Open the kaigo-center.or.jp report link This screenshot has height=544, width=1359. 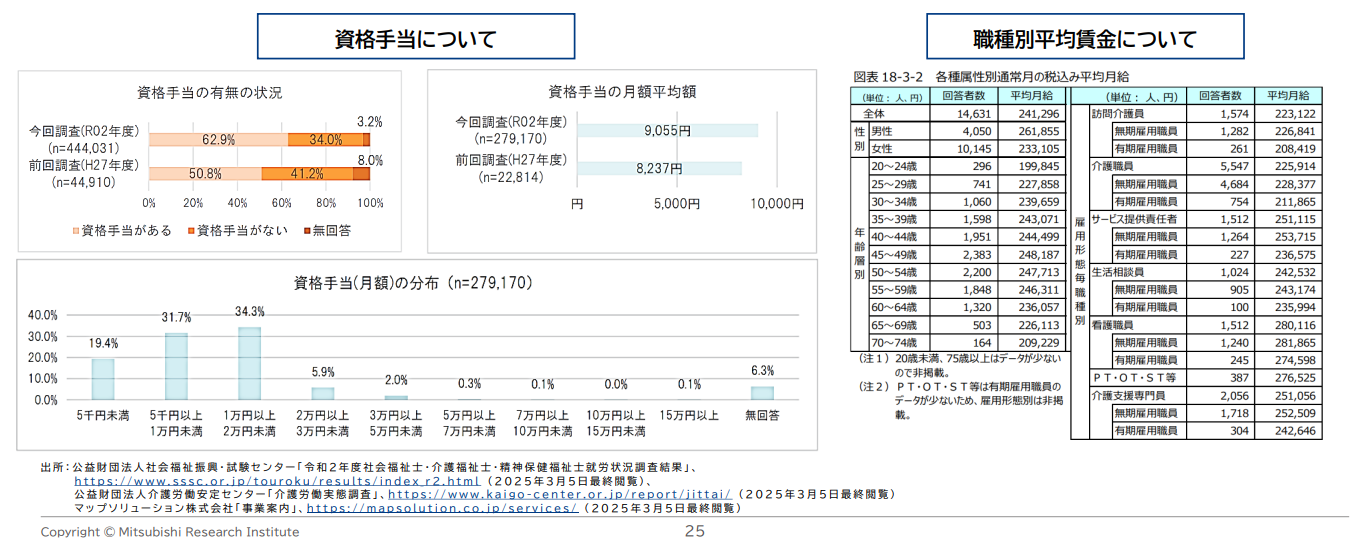coord(560,494)
